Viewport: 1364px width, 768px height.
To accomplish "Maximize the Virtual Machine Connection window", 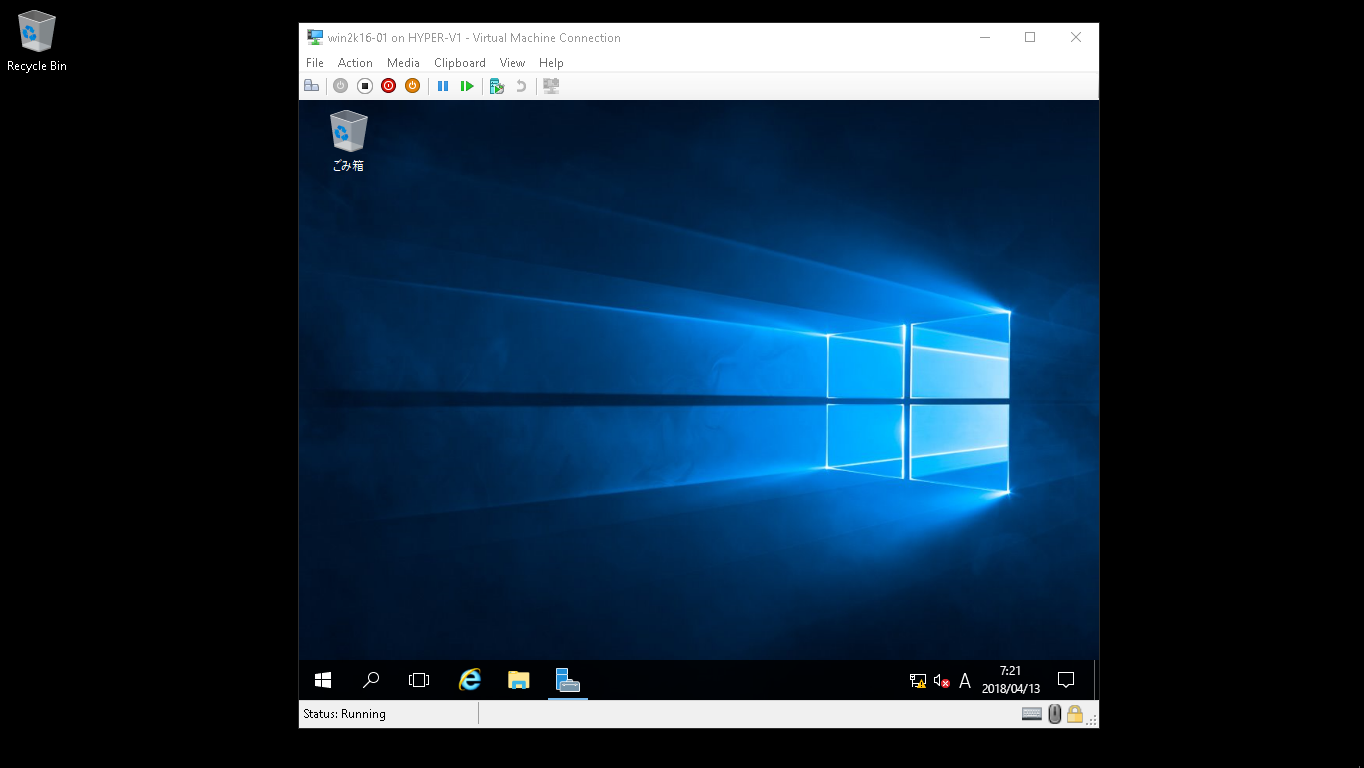I will click(1030, 37).
